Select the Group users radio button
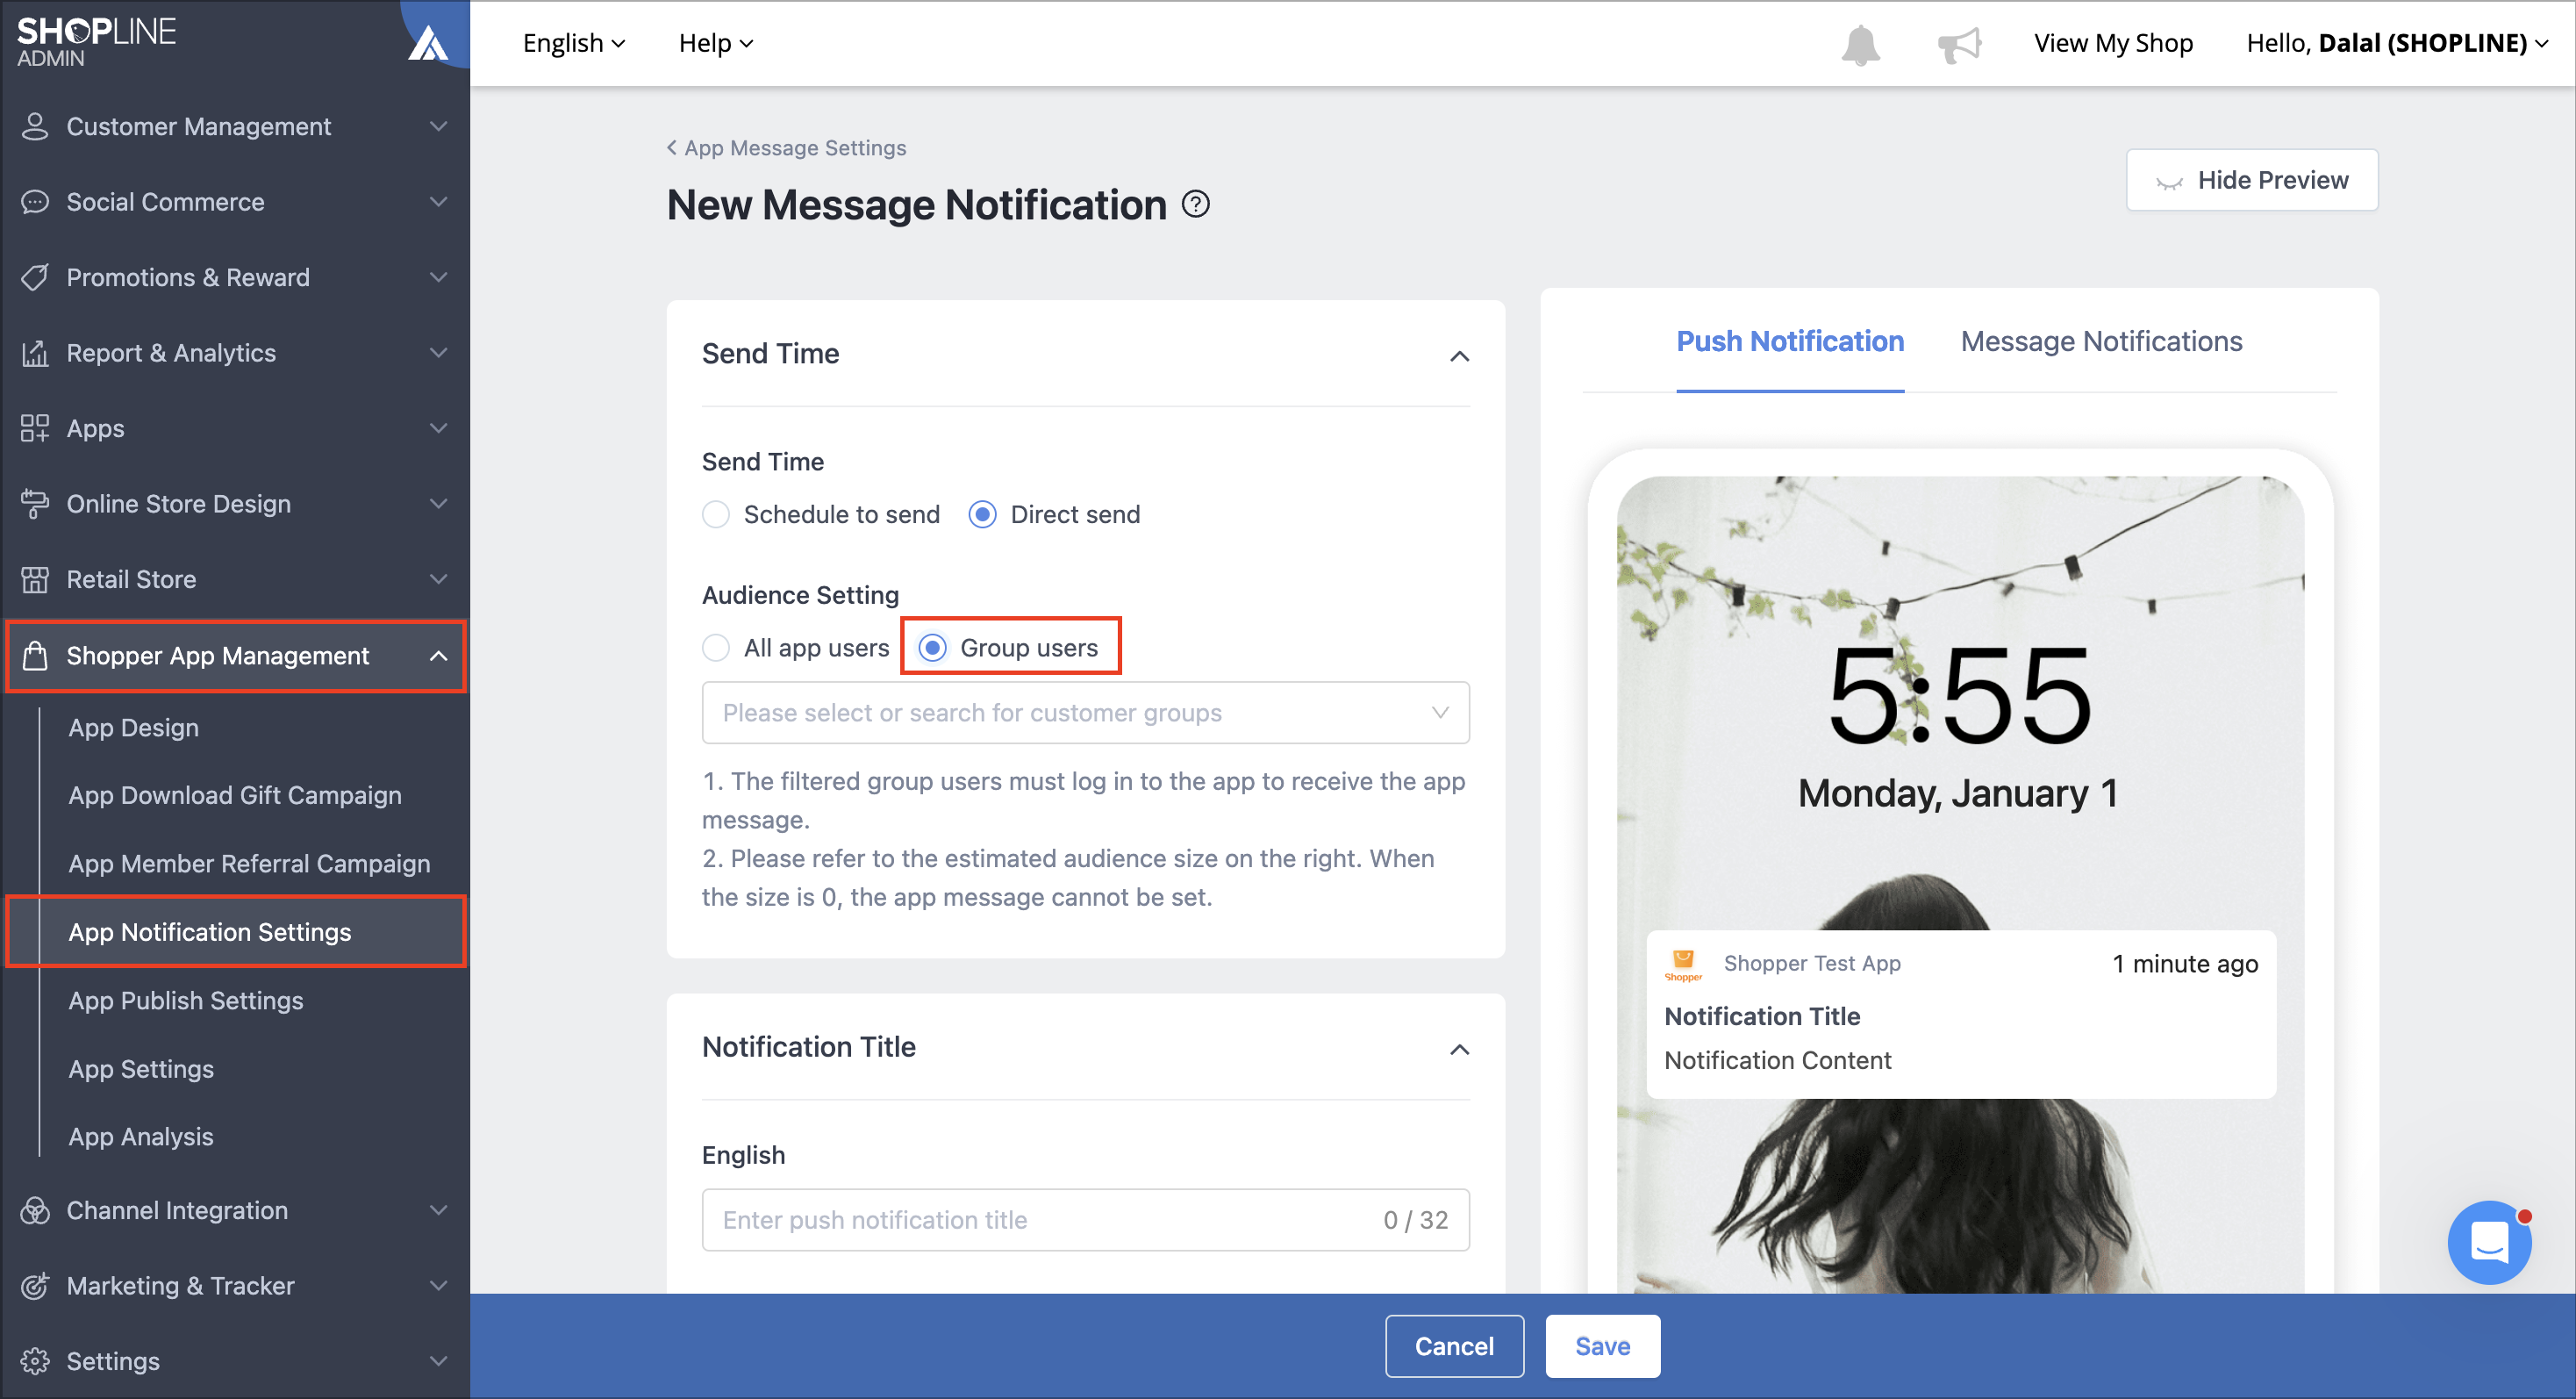The width and height of the screenshot is (2576, 1399). tap(932, 648)
